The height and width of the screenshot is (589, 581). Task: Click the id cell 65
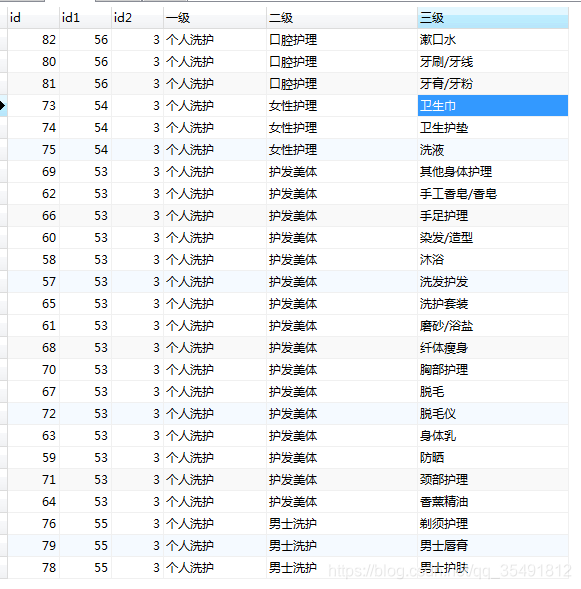pyautogui.click(x=33, y=304)
